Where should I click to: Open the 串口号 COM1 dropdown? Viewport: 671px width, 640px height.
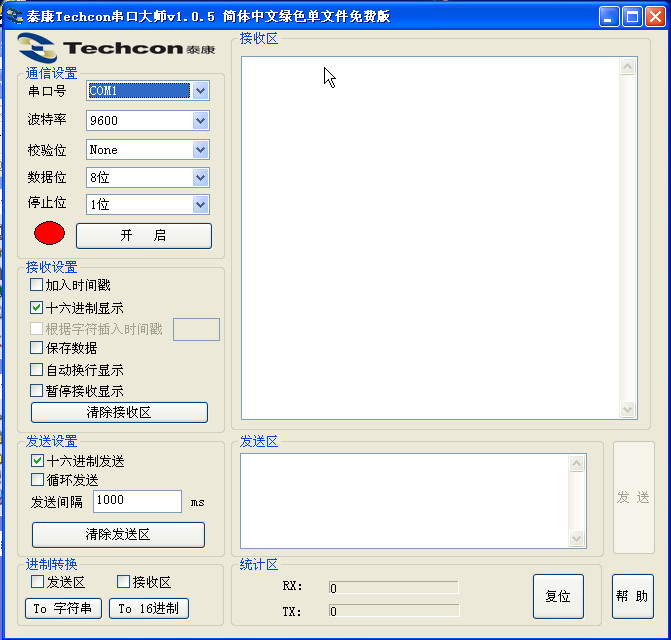[x=200, y=91]
